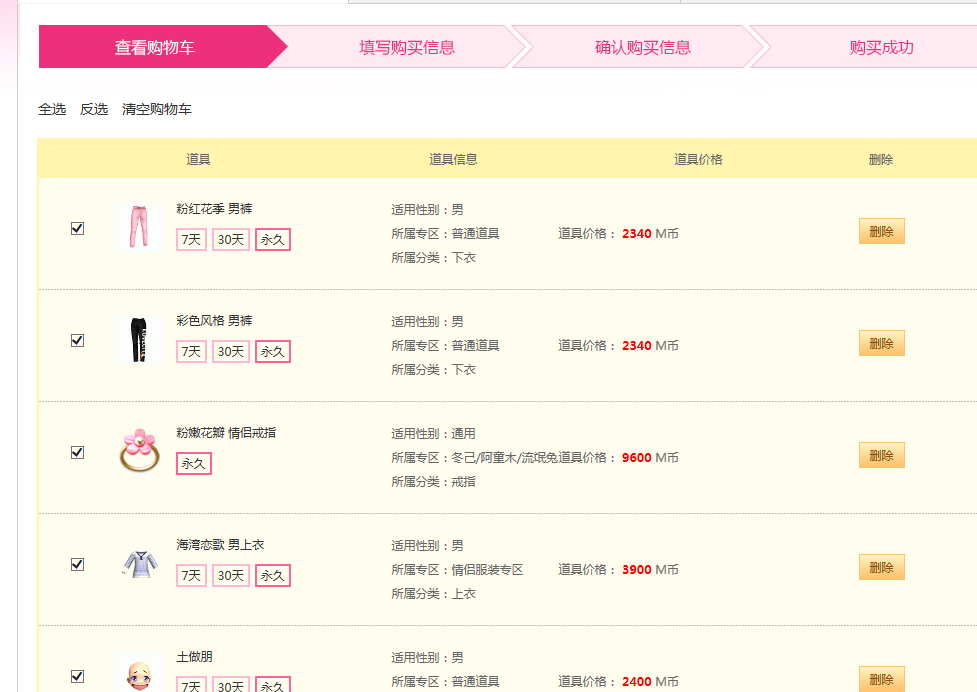Screen dimensions: 977x692
Task: Select 7天 duration for 海湾恋歌 男上衣
Action: pyautogui.click(x=191, y=576)
